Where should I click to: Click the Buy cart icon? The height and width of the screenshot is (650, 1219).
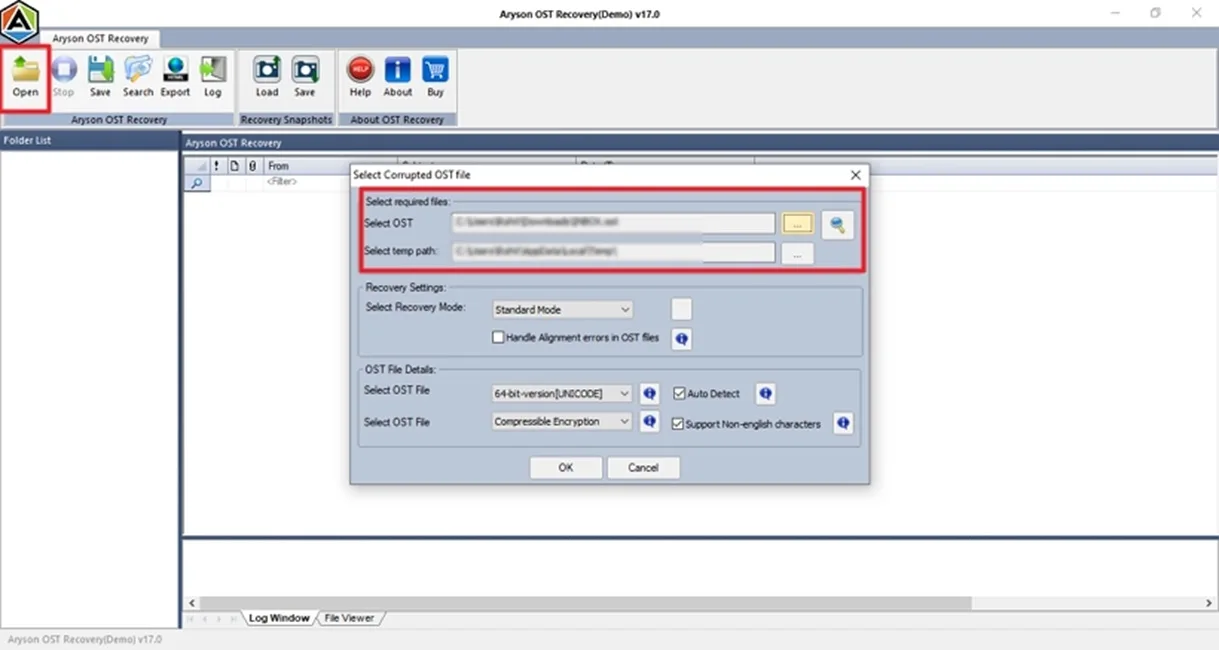435,77
